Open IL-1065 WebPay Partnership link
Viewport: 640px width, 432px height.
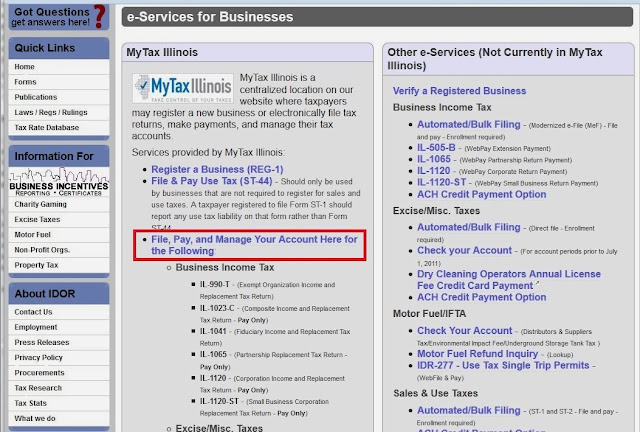click(x=433, y=159)
